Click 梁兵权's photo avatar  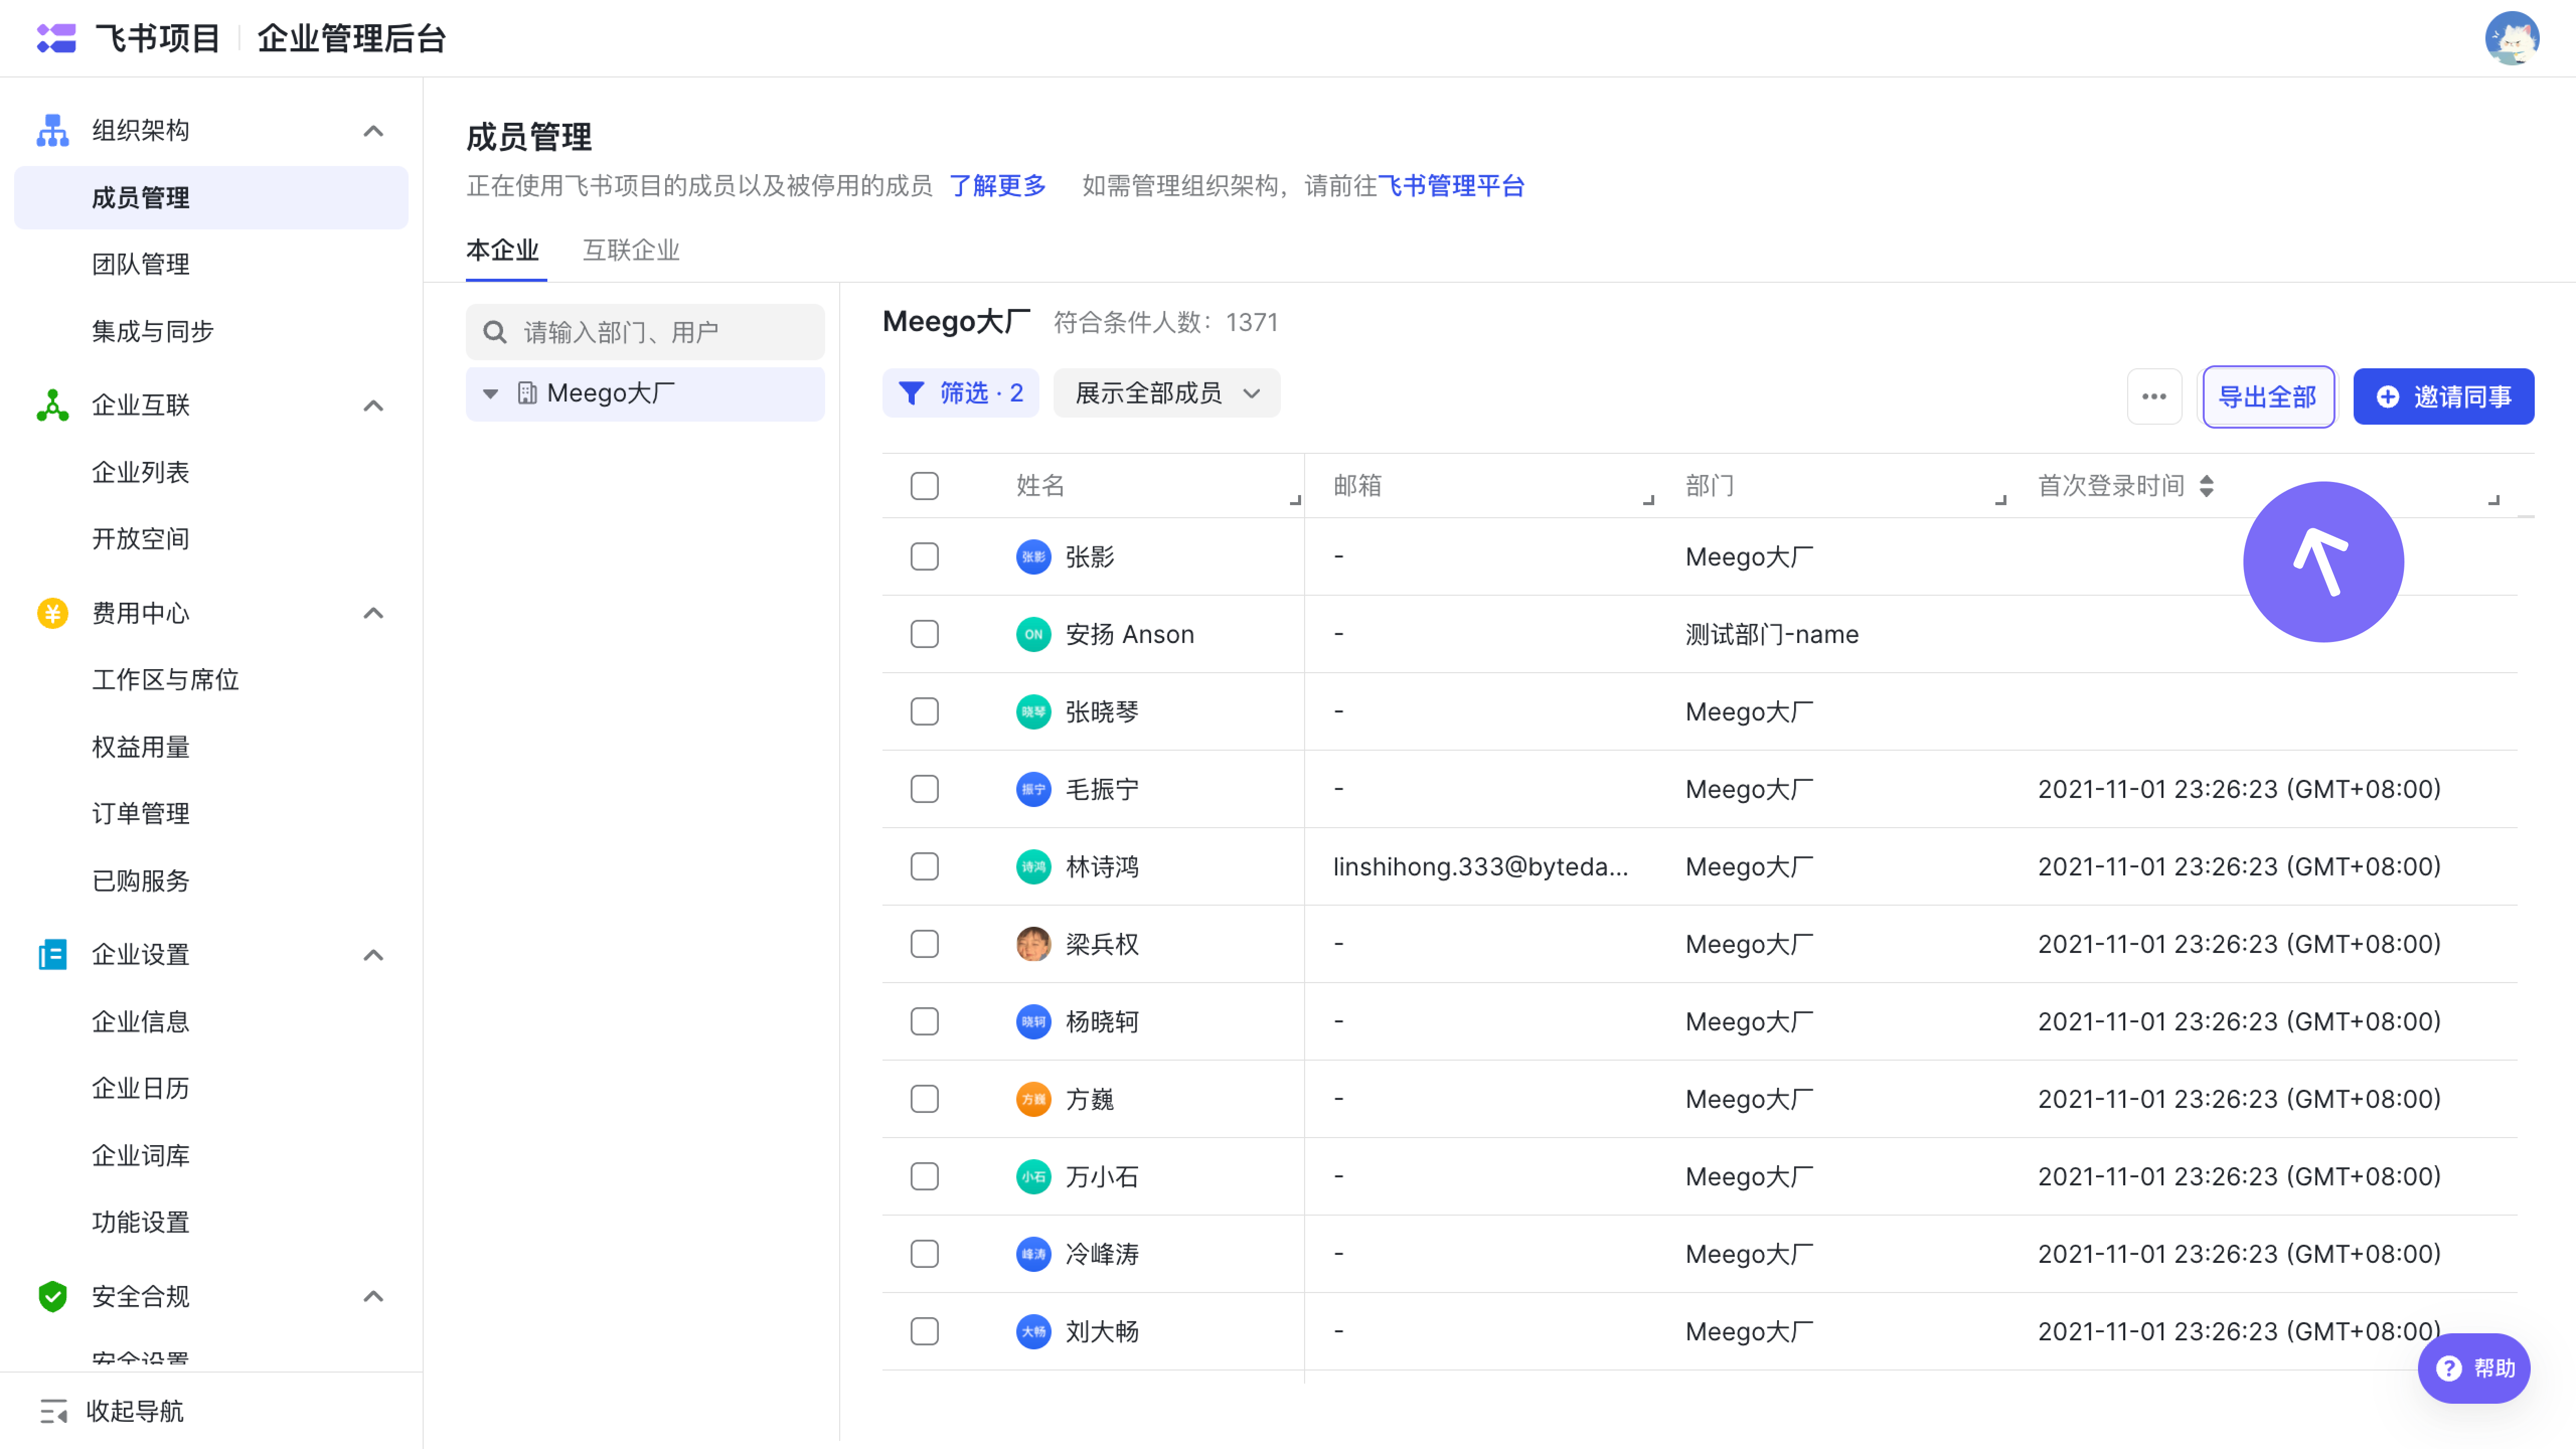(x=1033, y=944)
